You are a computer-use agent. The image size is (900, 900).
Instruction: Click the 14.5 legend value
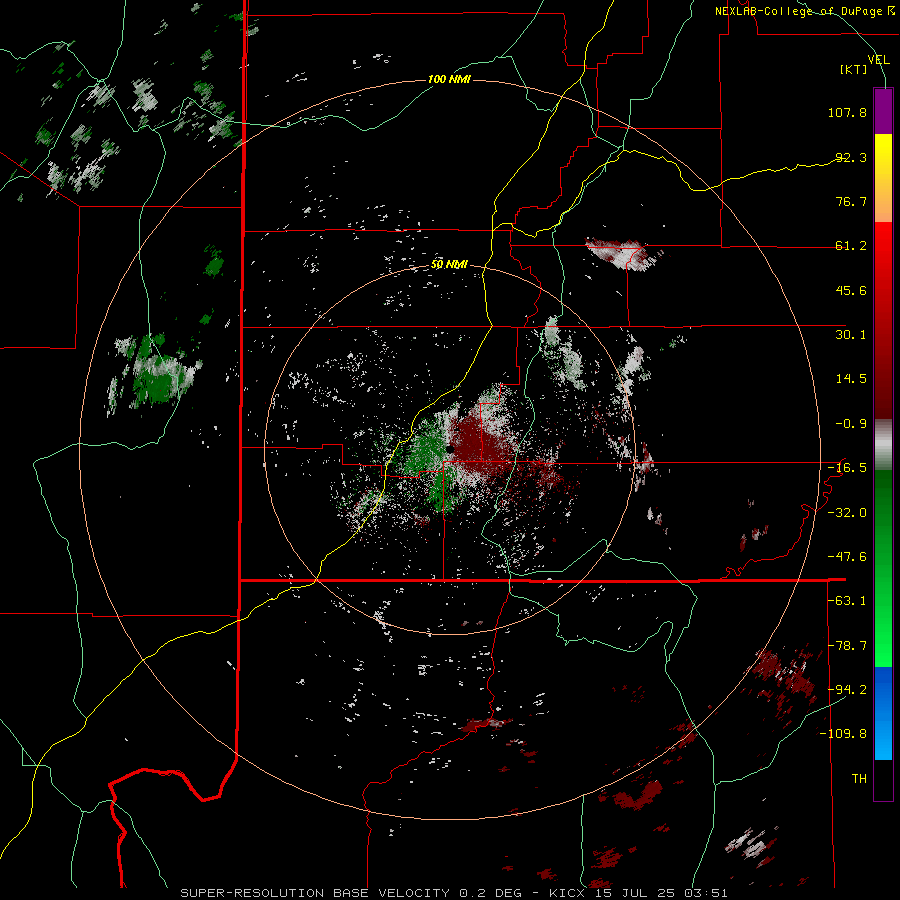pyautogui.click(x=851, y=379)
